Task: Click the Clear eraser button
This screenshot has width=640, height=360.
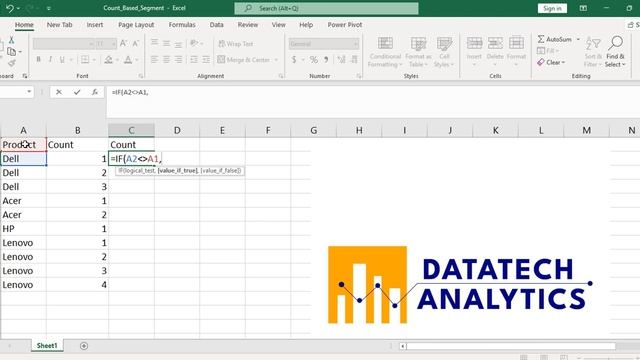Action: coord(551,62)
